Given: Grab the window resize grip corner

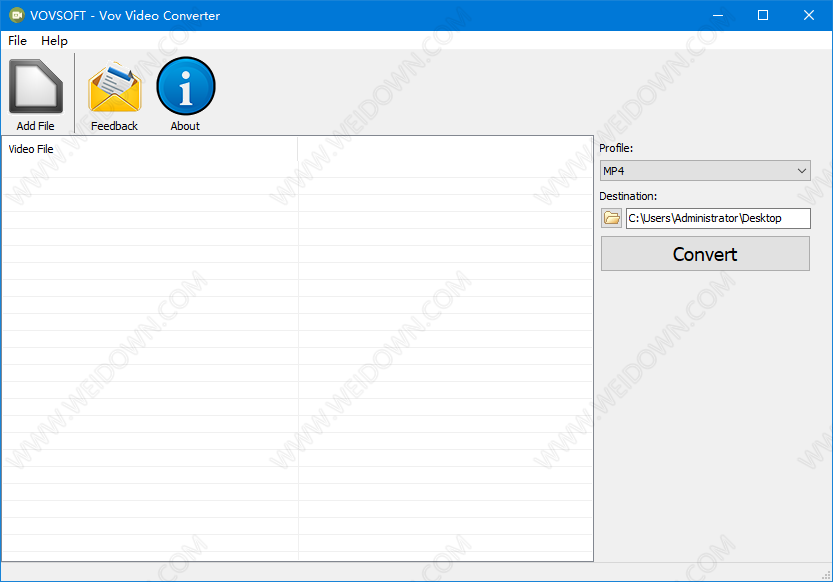Looking at the screenshot, I should (x=826, y=575).
